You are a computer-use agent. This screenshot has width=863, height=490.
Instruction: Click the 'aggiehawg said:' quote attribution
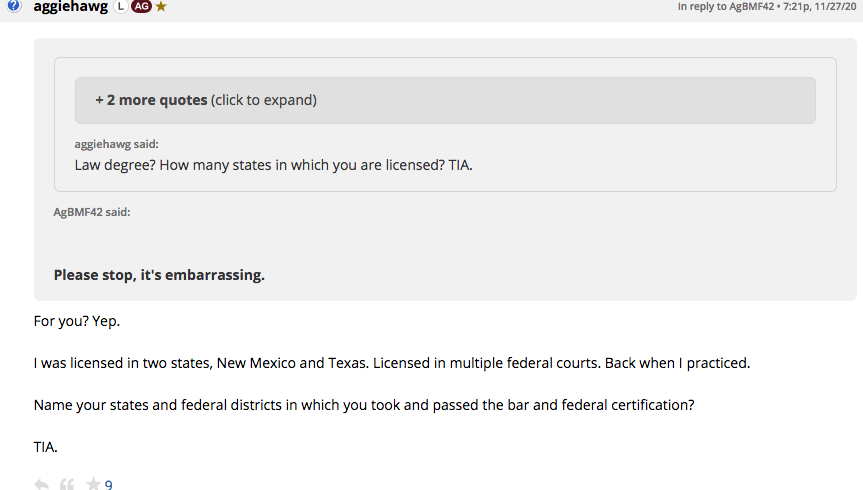[116, 144]
